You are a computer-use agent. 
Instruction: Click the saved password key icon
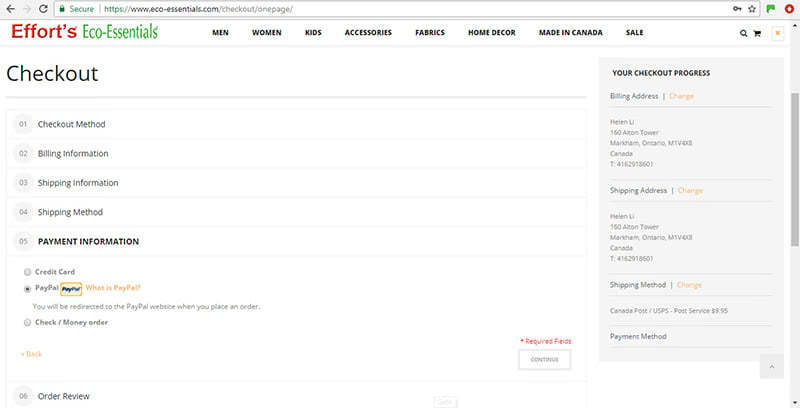click(x=738, y=8)
